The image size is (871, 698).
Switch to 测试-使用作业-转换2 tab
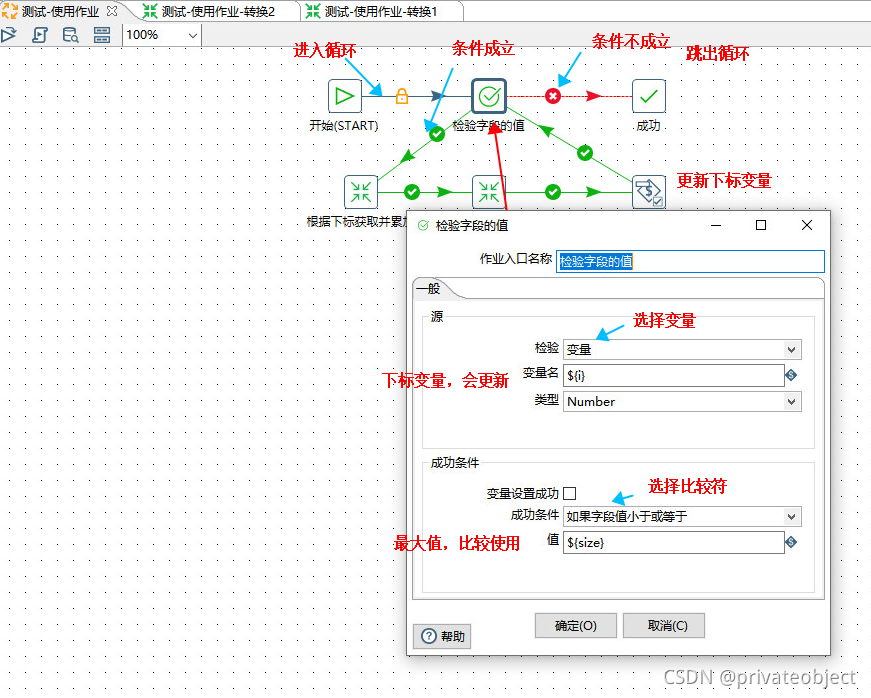coord(218,11)
